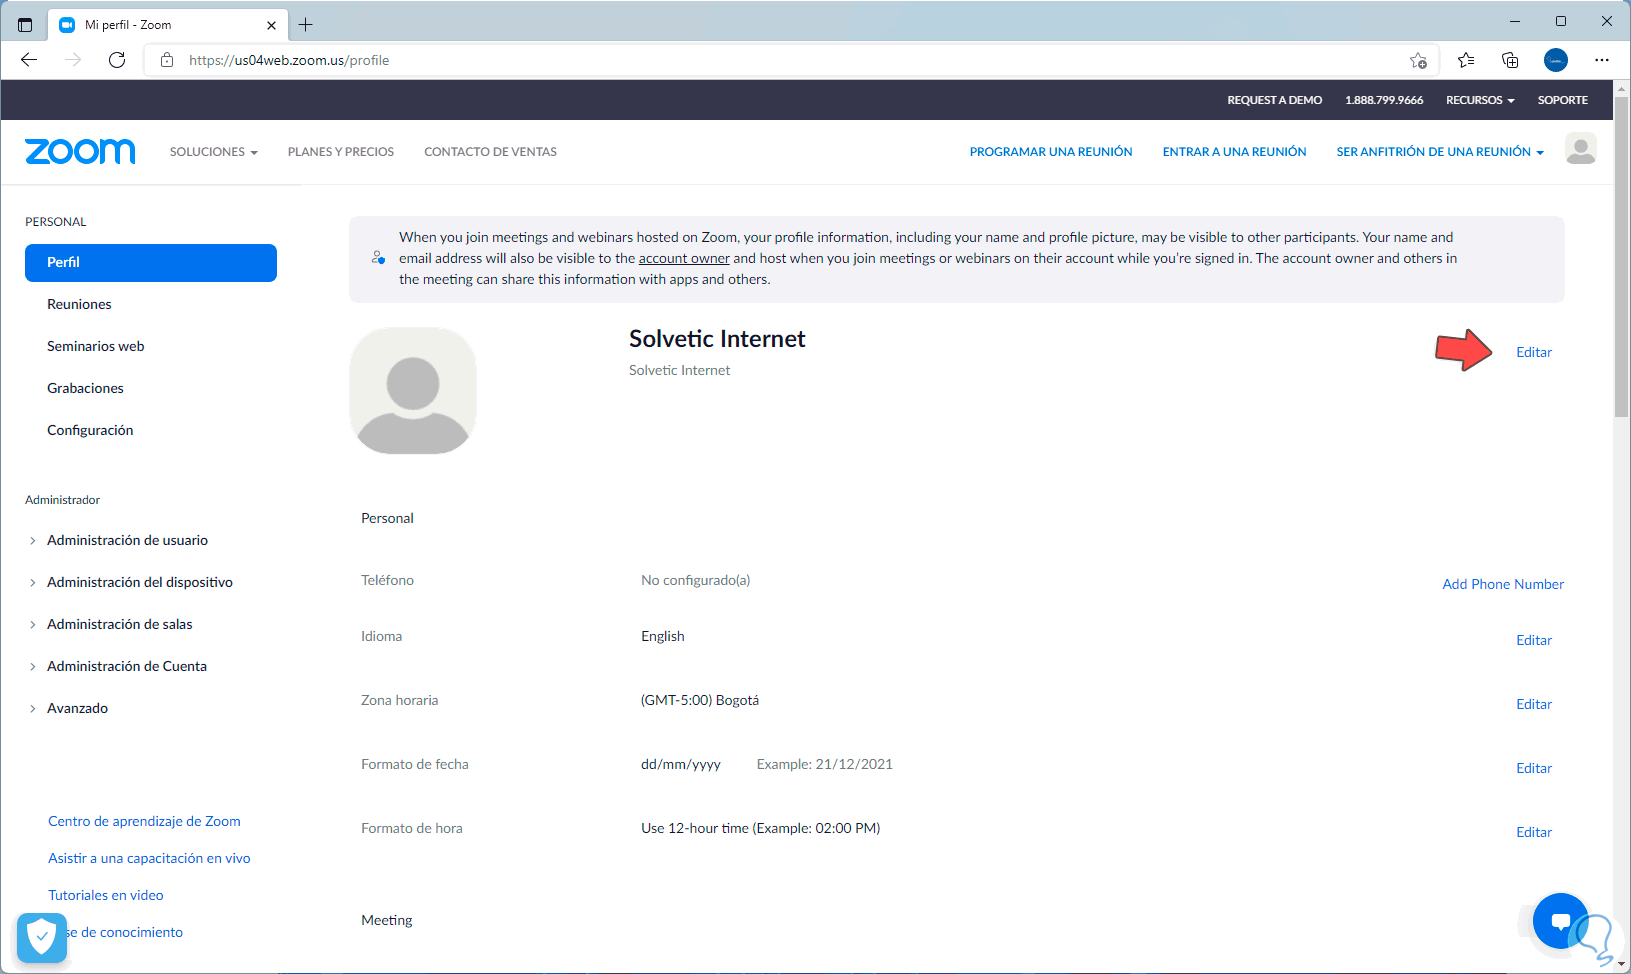
Task: Open browser Favorites list icon
Action: click(x=1466, y=60)
